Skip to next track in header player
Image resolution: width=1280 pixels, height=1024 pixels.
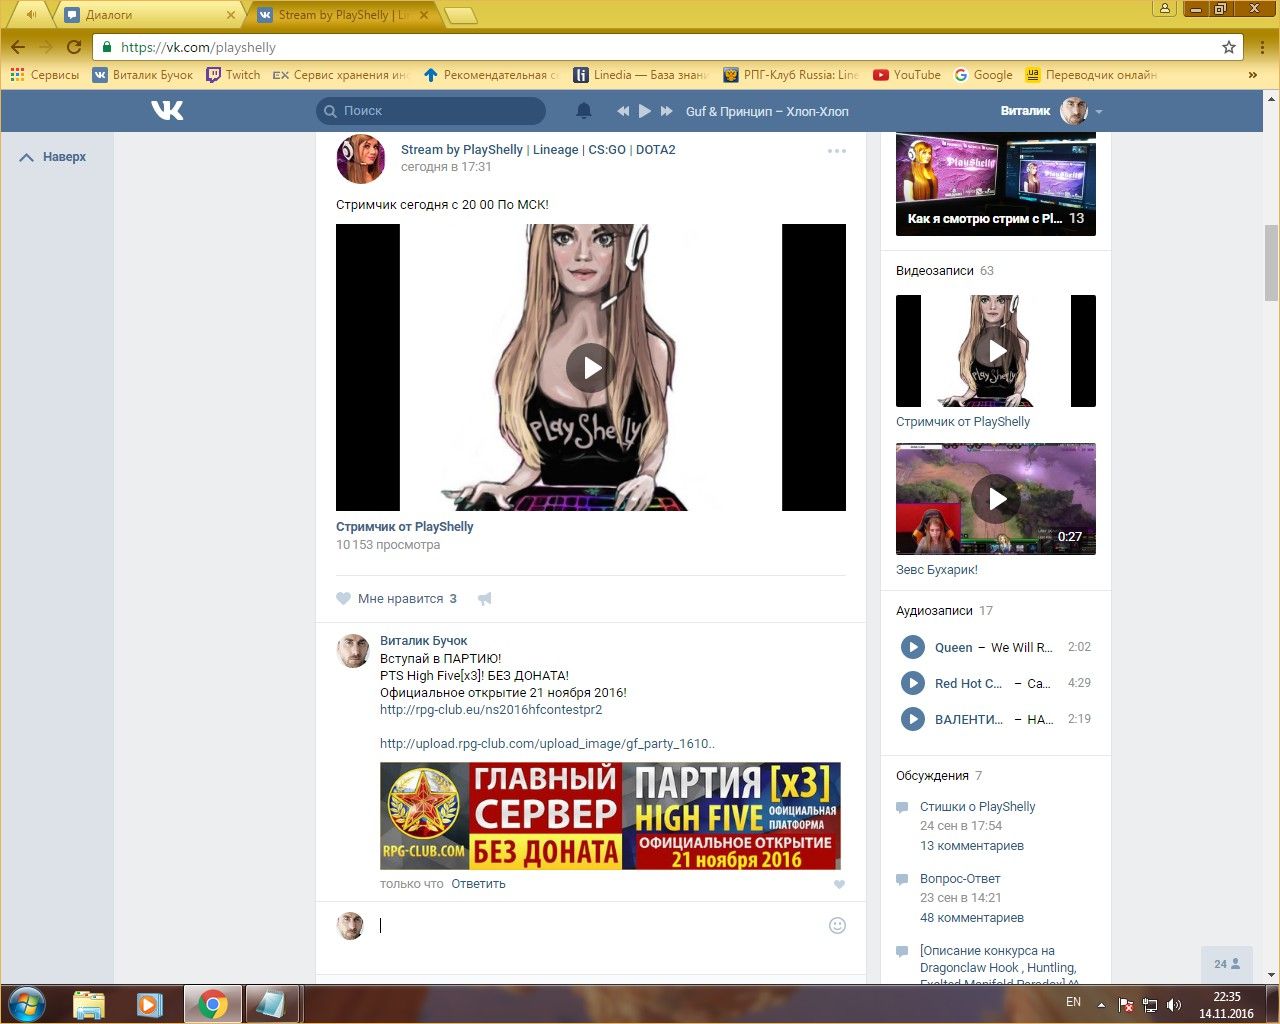pyautogui.click(x=667, y=111)
